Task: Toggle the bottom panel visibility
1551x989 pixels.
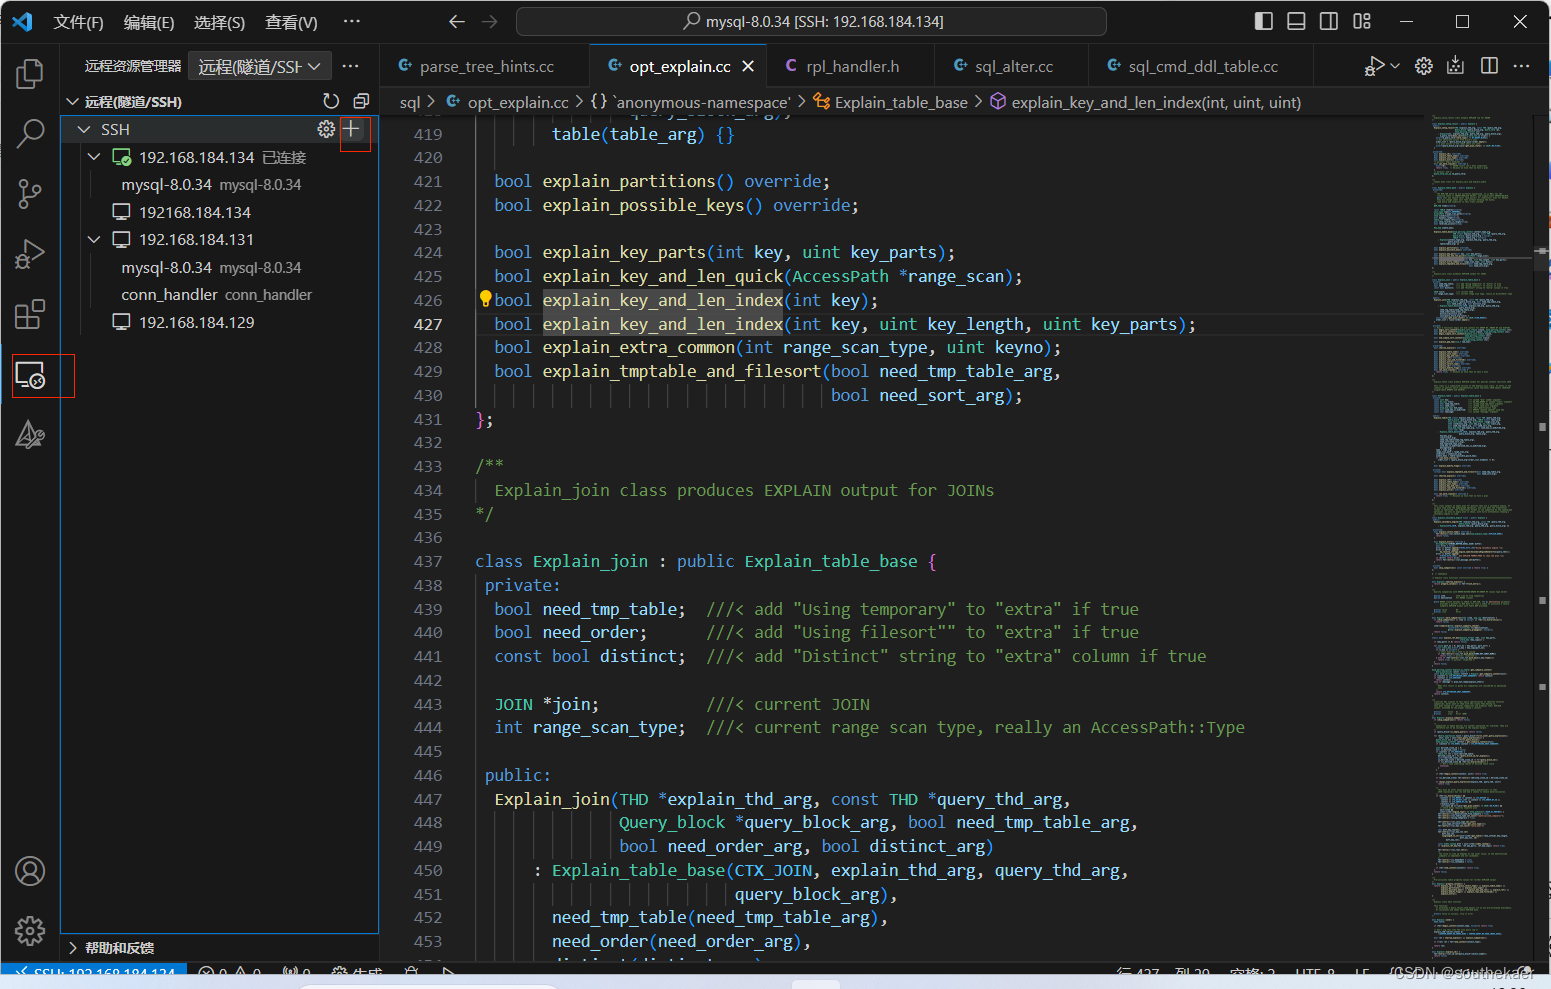Action: 1294,20
